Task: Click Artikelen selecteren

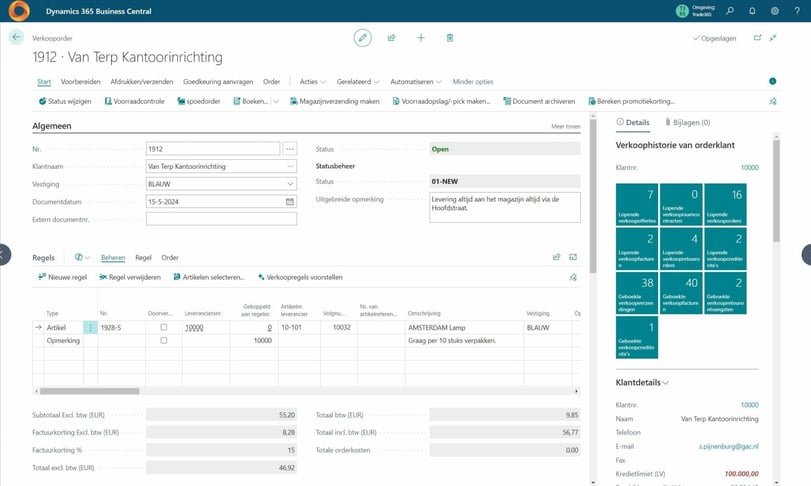Action: [209, 277]
